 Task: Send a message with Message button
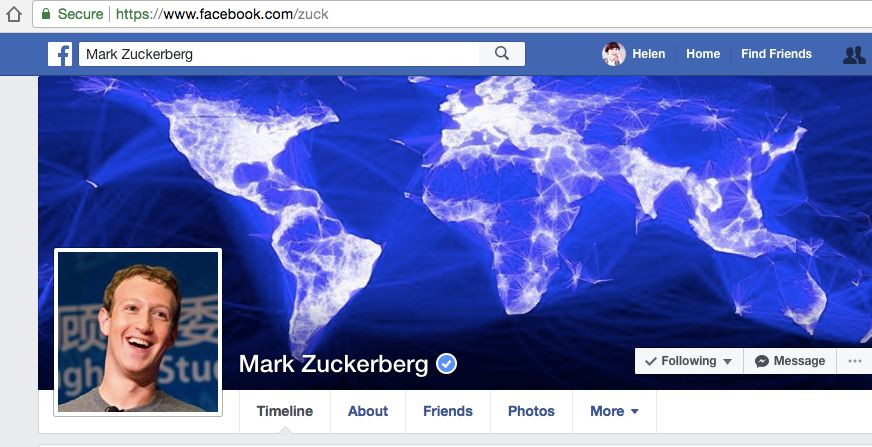click(x=790, y=361)
